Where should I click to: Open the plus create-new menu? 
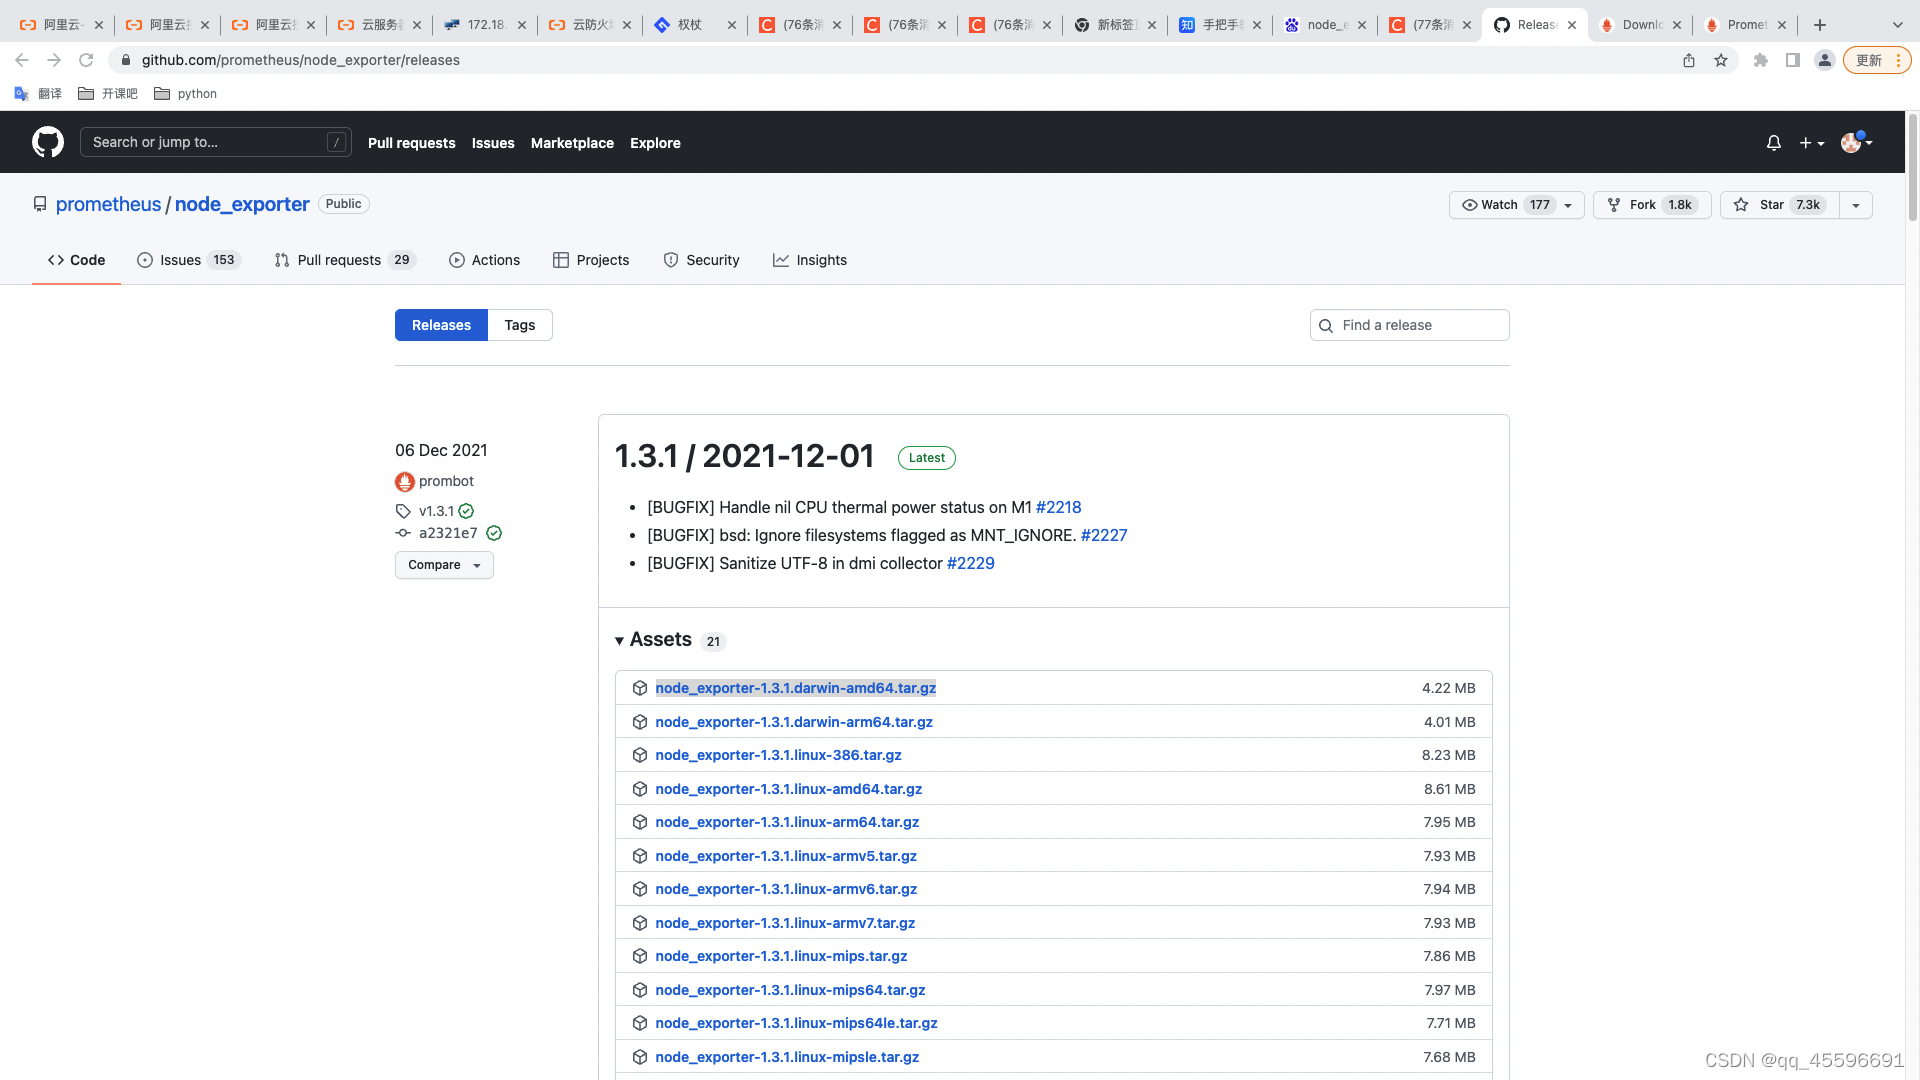click(x=1812, y=143)
